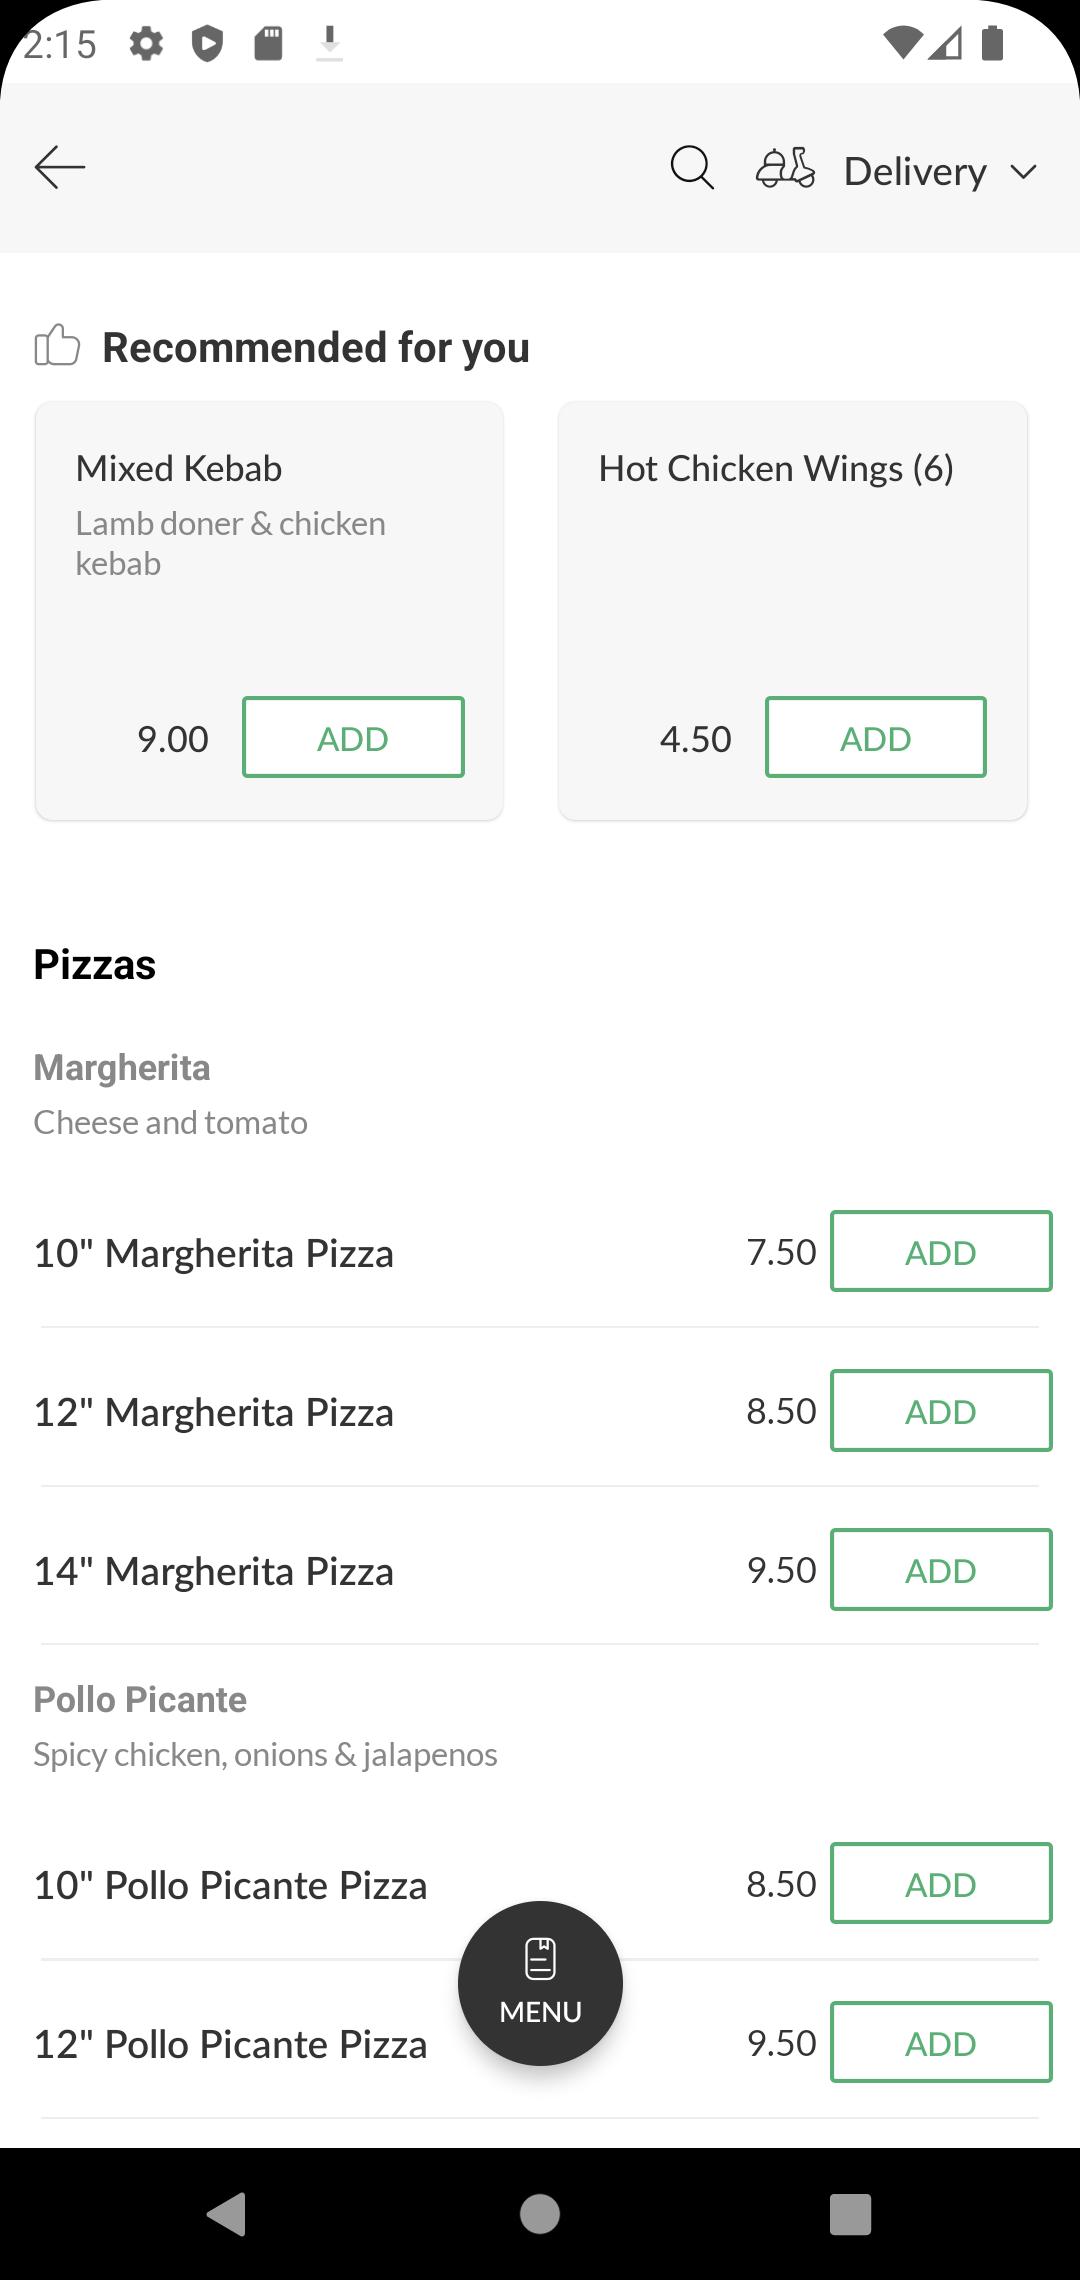Add the 10" Pollo Picante Pizza
The width and height of the screenshot is (1080, 2280).
(x=941, y=1883)
